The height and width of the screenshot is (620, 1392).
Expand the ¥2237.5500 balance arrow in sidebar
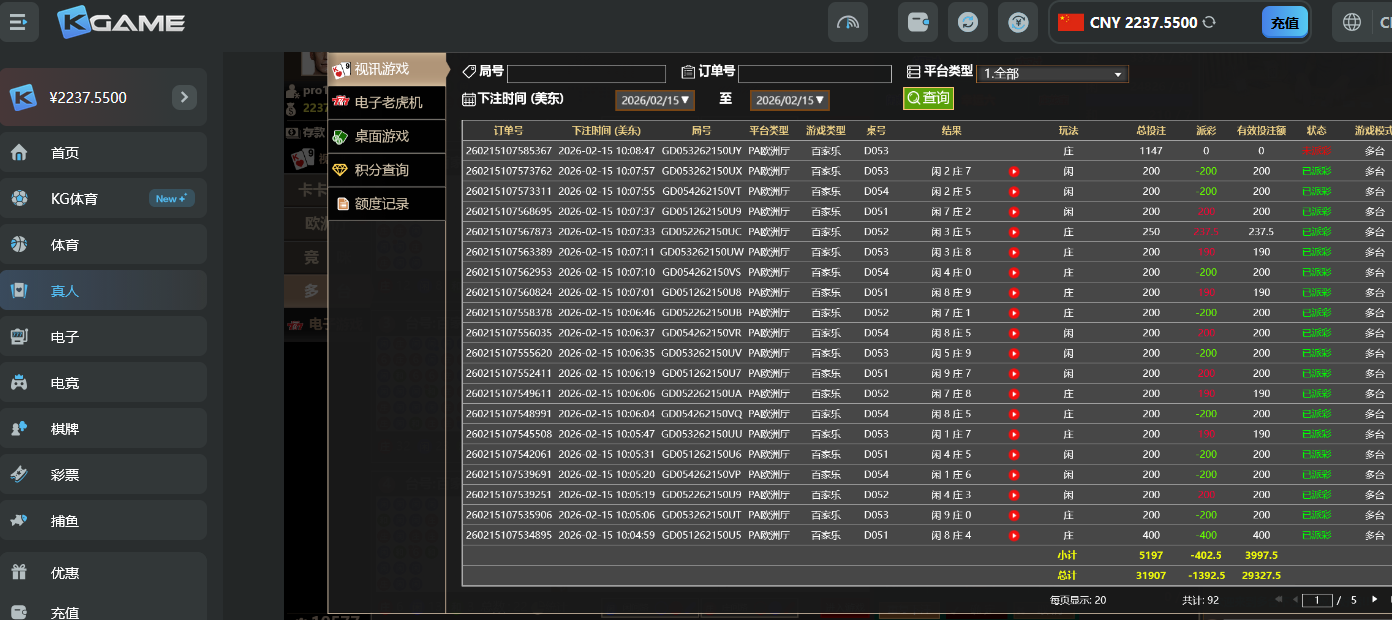pyautogui.click(x=184, y=97)
